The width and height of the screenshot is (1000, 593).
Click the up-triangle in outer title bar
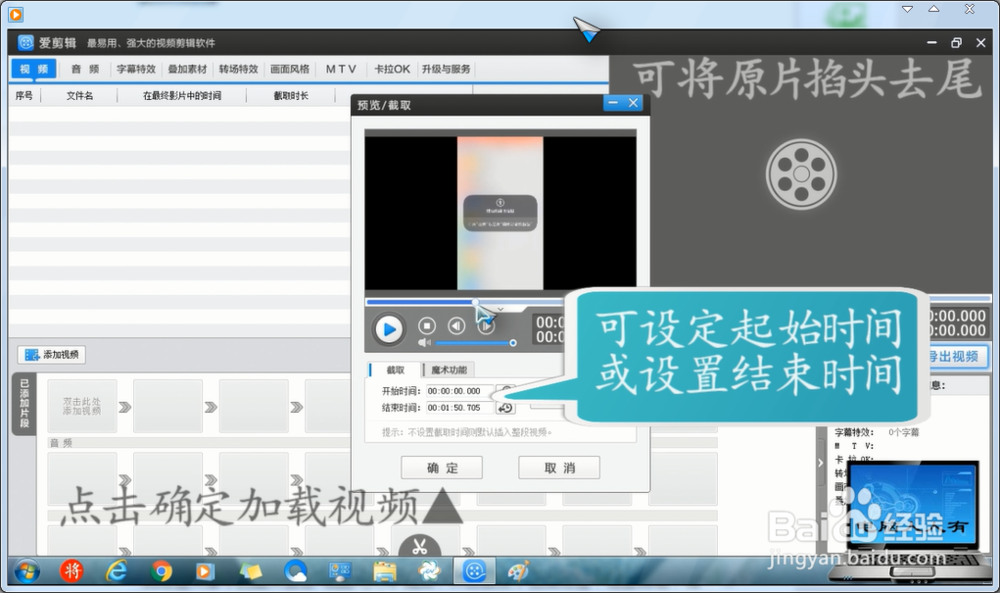[934, 9]
